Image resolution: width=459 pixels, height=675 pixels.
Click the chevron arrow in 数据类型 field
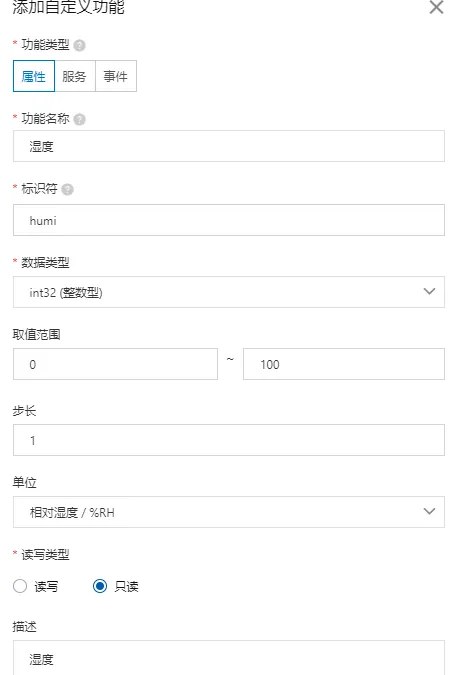tap(429, 291)
